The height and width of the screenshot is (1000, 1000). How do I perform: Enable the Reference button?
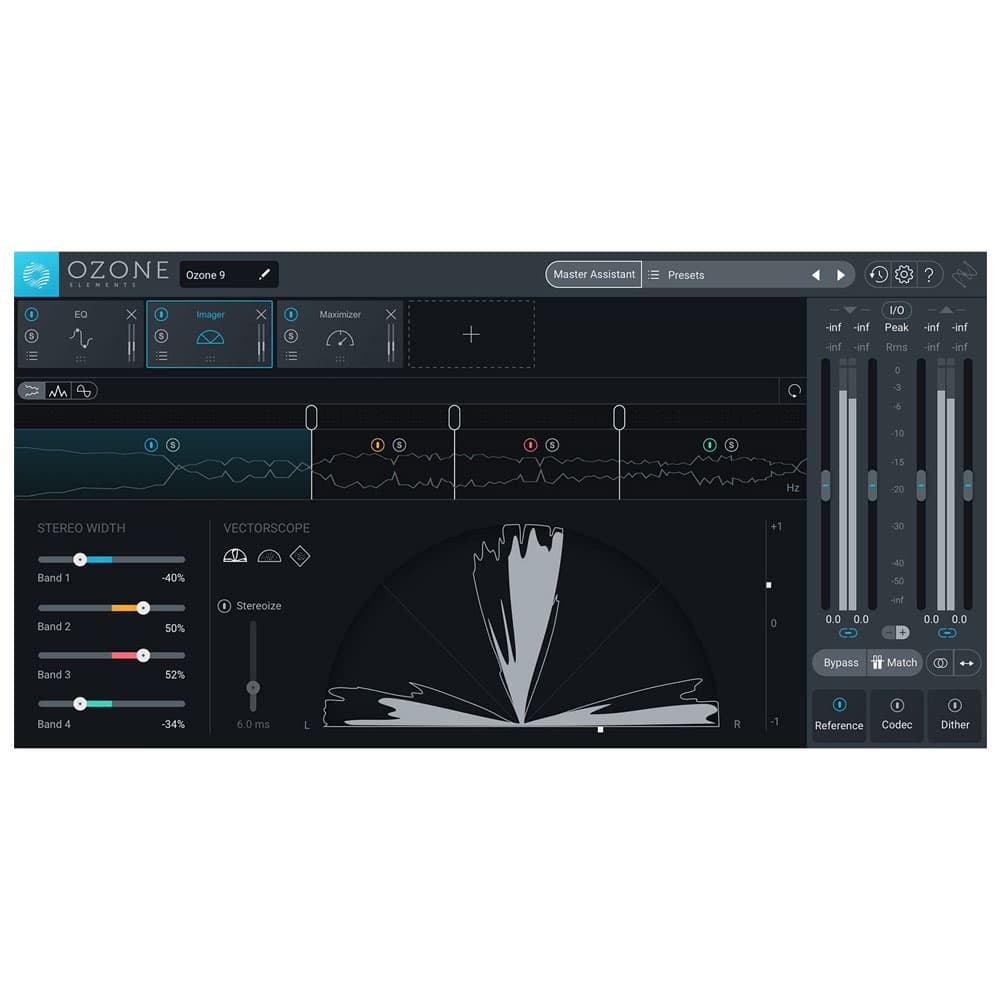pos(839,715)
